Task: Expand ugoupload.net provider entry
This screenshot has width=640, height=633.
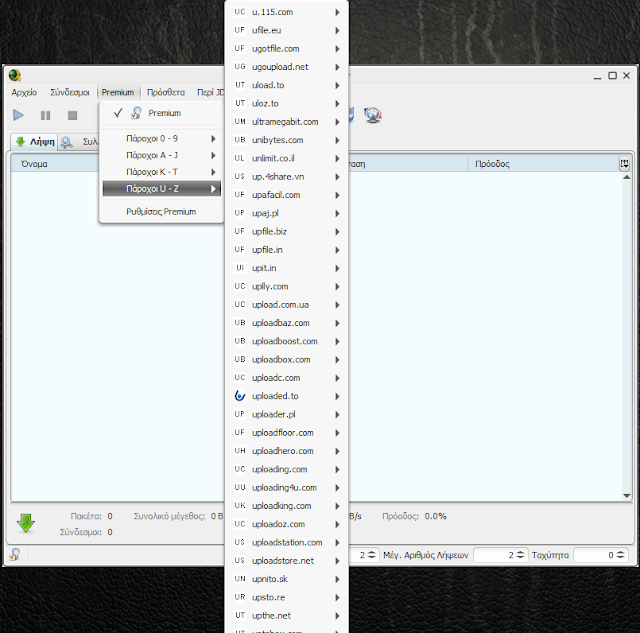Action: click(x=287, y=67)
